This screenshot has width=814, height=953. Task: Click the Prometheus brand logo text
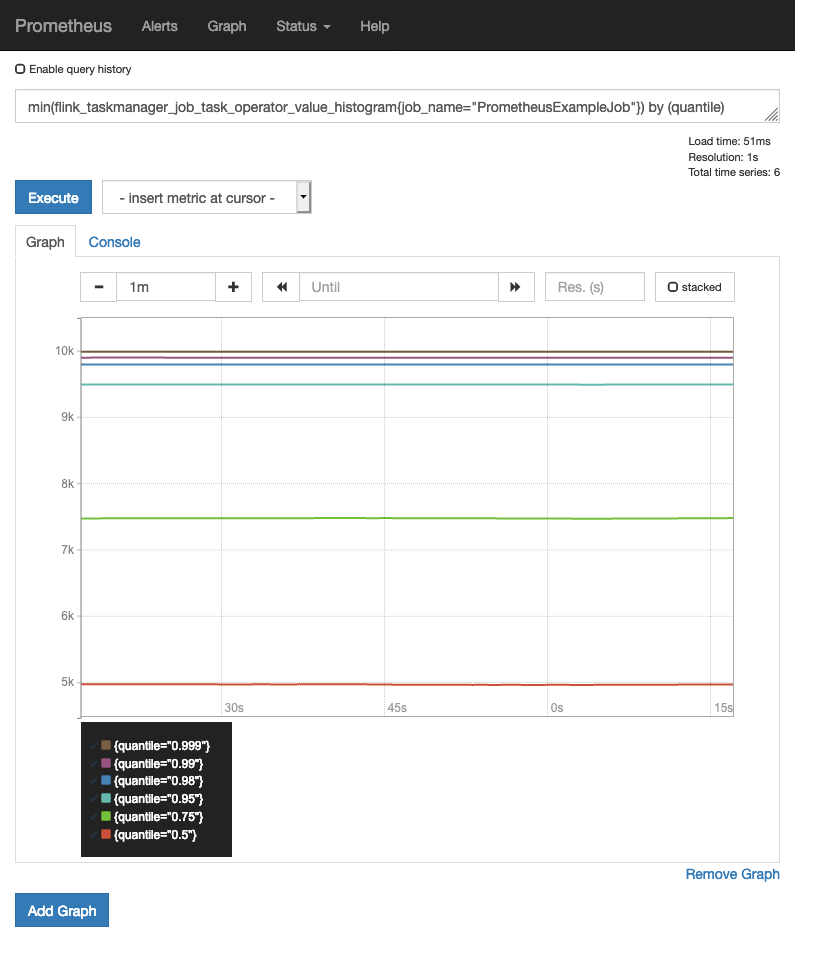pyautogui.click(x=63, y=26)
